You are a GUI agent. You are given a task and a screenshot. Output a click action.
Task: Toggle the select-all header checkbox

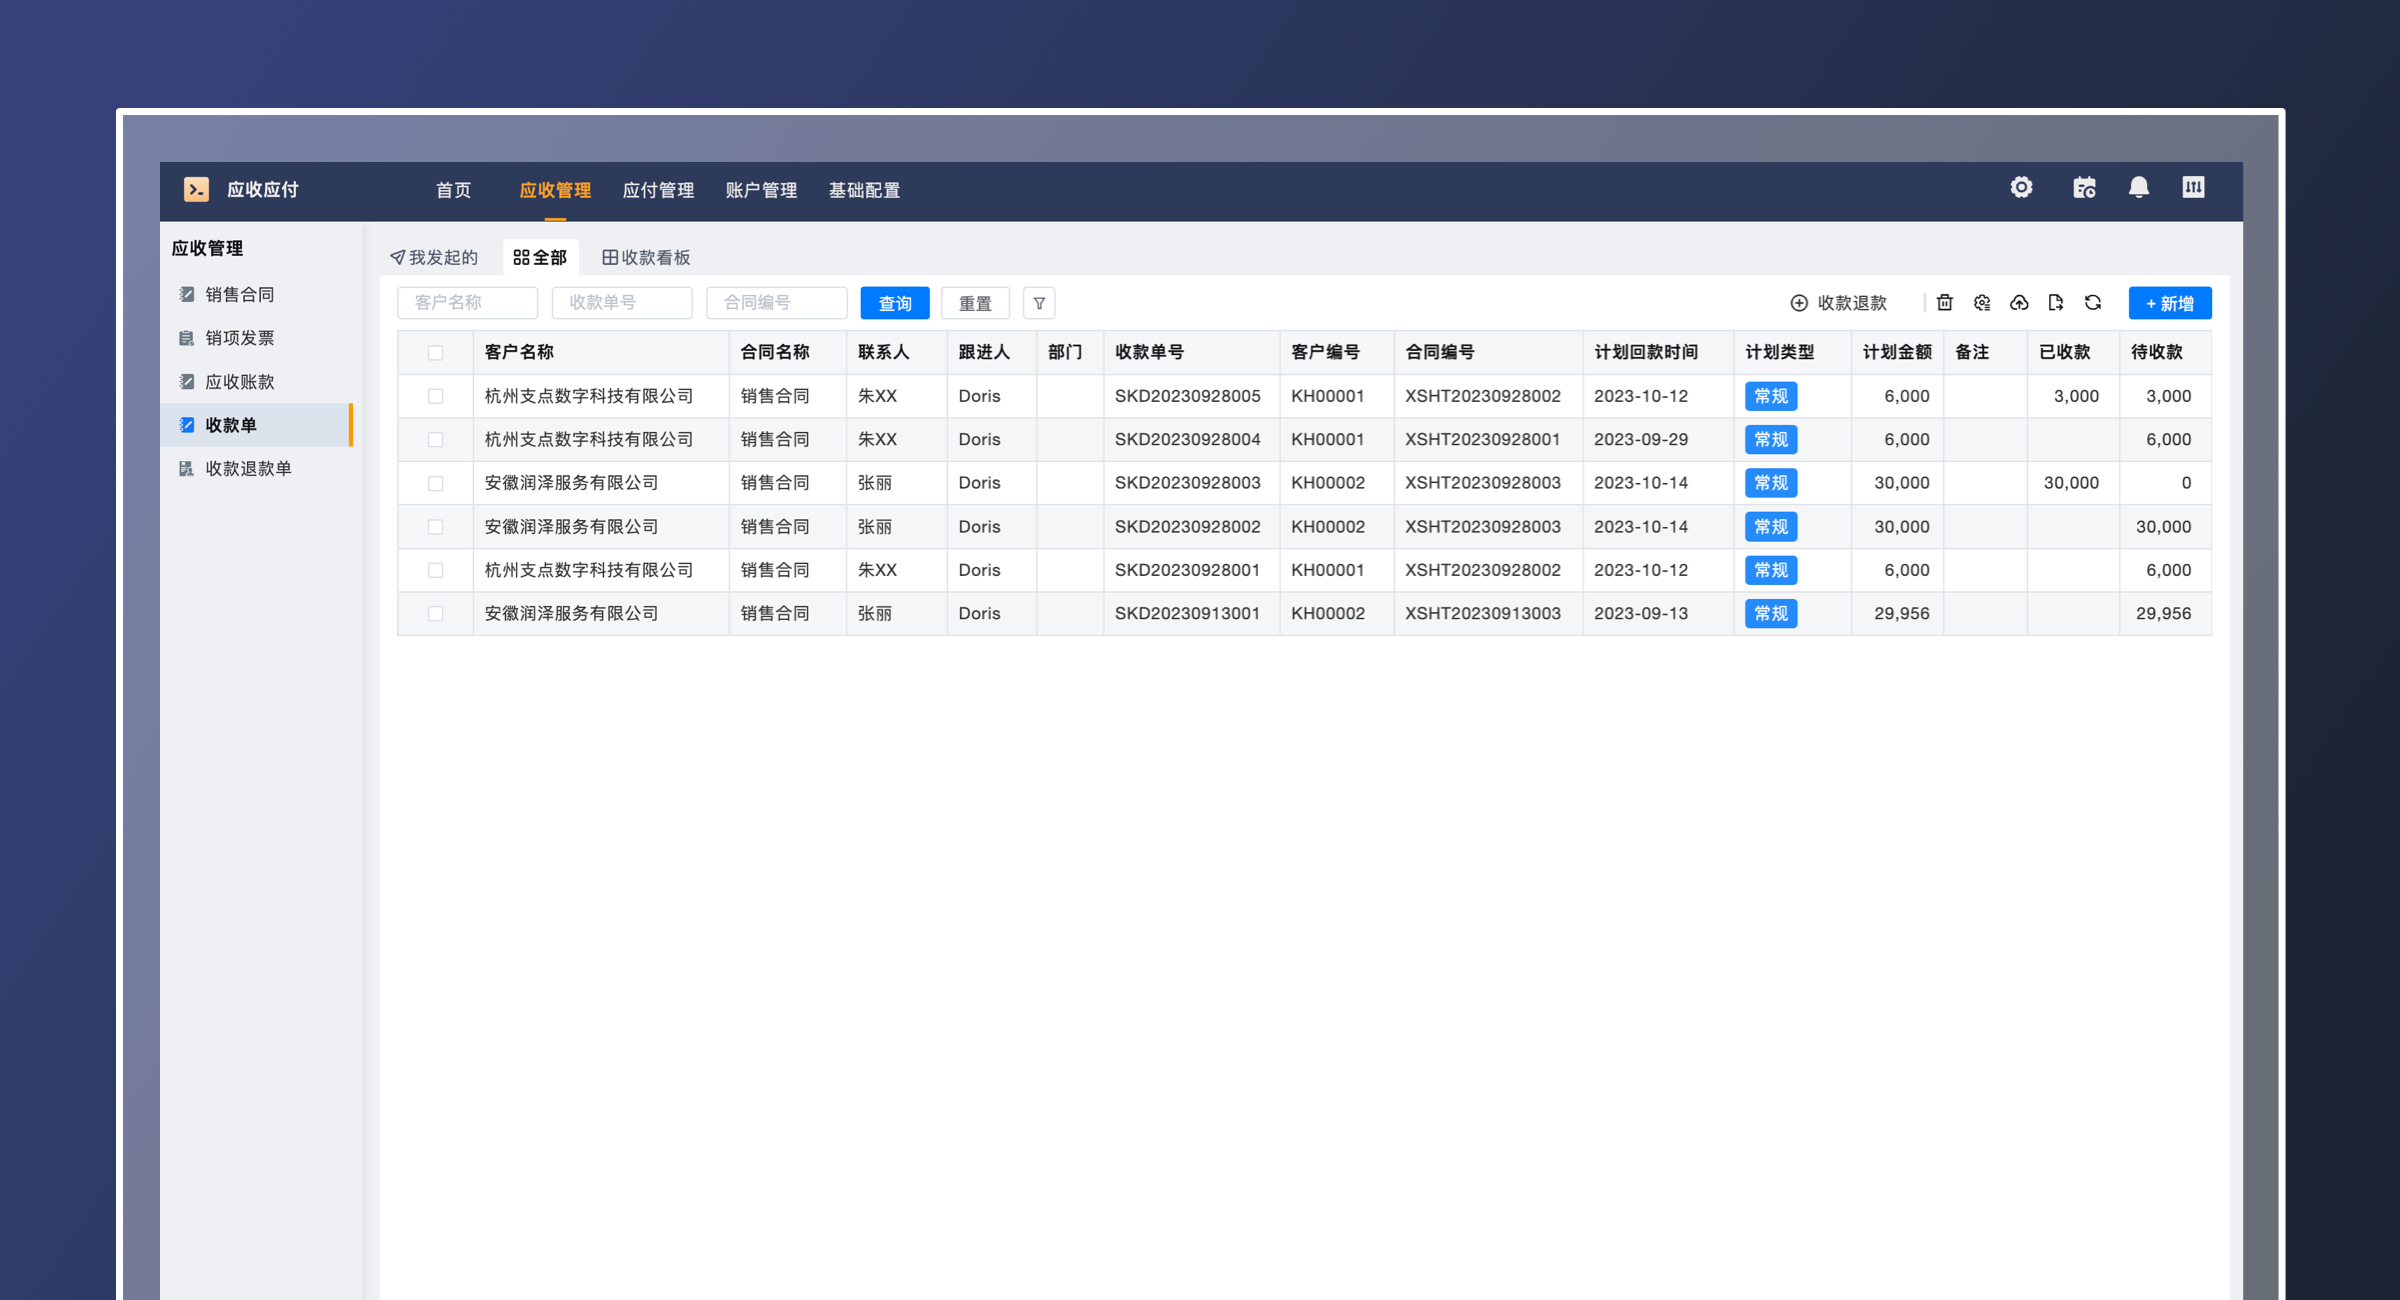(435, 352)
